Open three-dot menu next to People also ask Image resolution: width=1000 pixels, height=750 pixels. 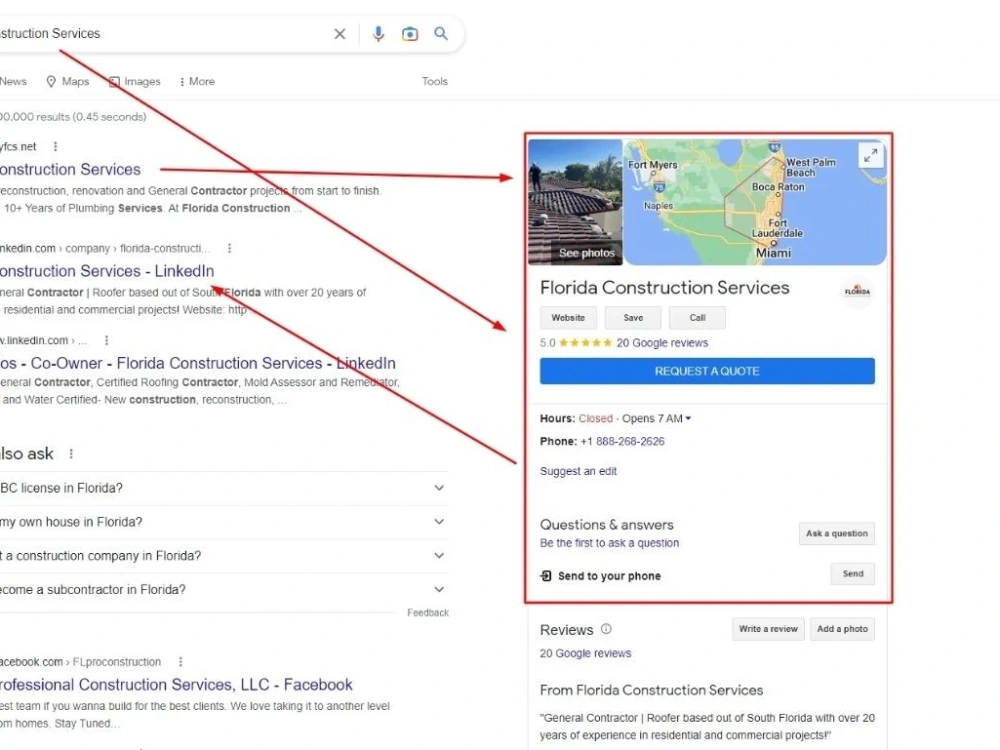coord(71,454)
